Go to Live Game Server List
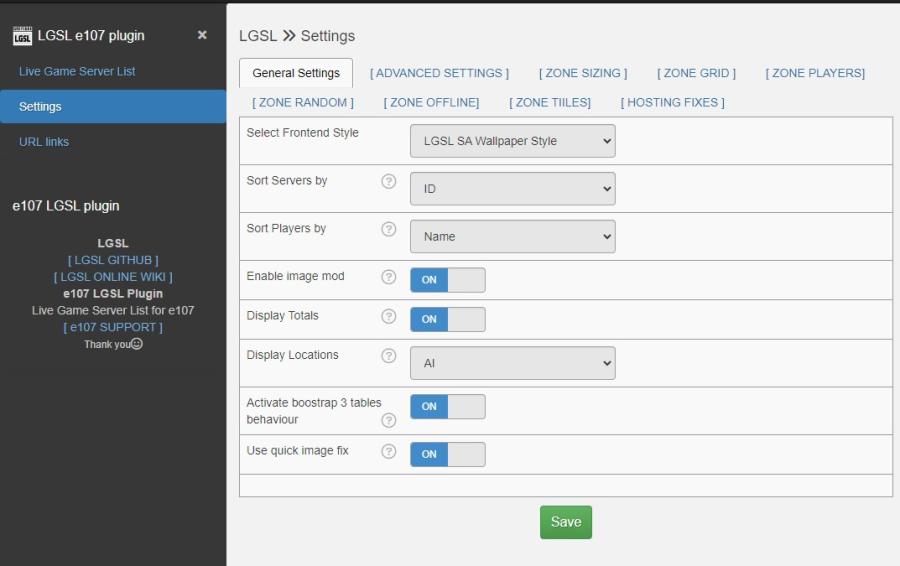The width and height of the screenshot is (900, 566). pos(77,72)
